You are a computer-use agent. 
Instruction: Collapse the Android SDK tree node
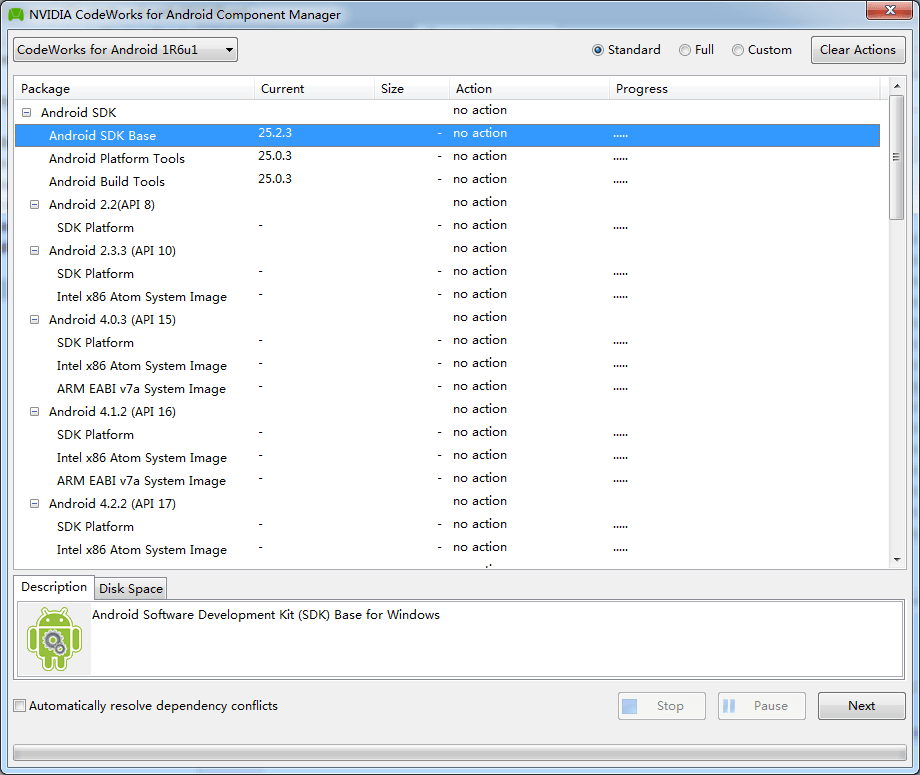pos(26,113)
